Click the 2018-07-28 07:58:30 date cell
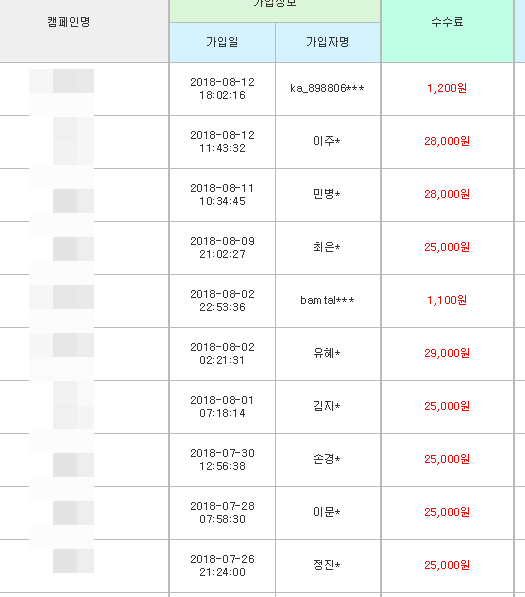This screenshot has height=597, width=525. pyautogui.click(x=222, y=512)
